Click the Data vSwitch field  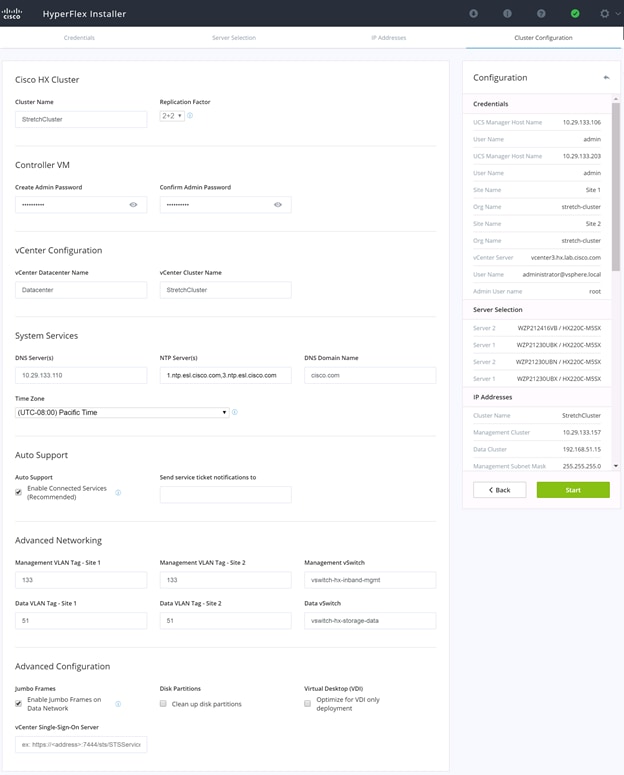[370, 620]
